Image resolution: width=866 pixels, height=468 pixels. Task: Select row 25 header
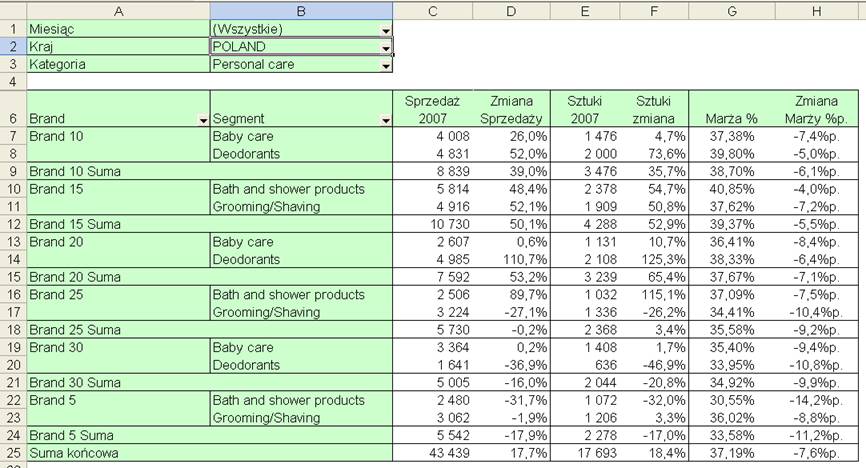point(13,453)
